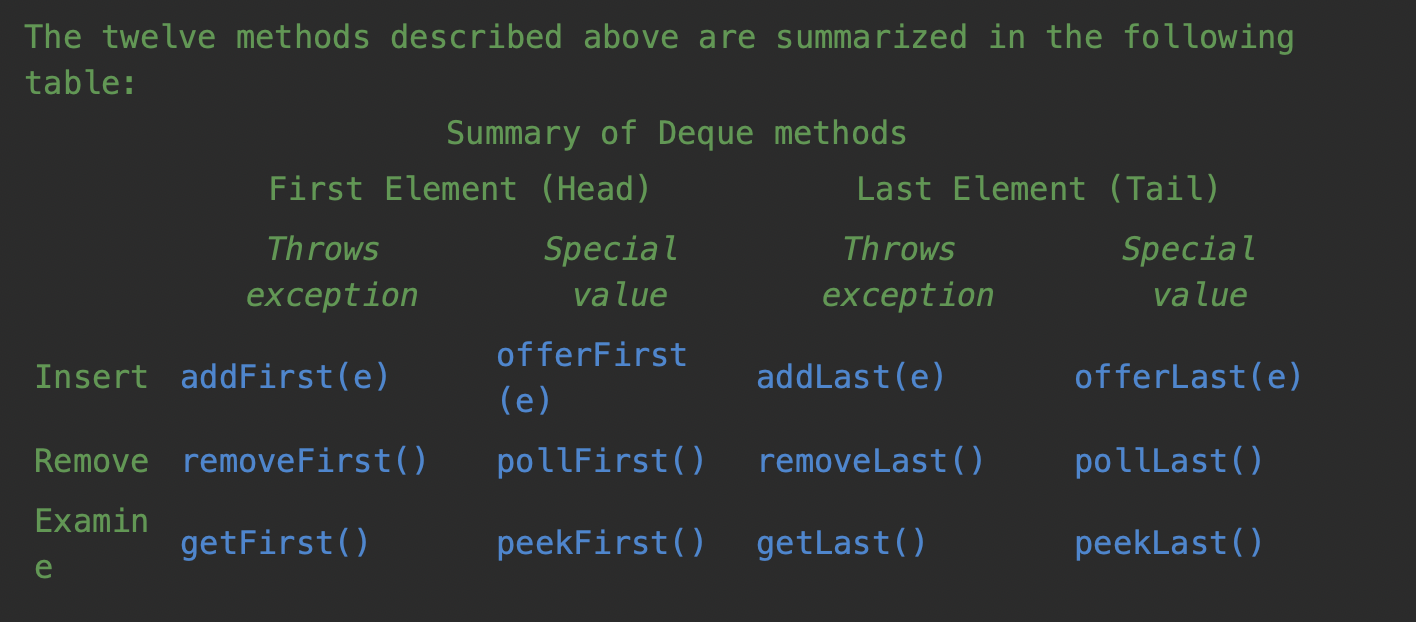Click 'Throws exception' header under Last Element
The height and width of the screenshot is (622, 1416).
coord(907,272)
